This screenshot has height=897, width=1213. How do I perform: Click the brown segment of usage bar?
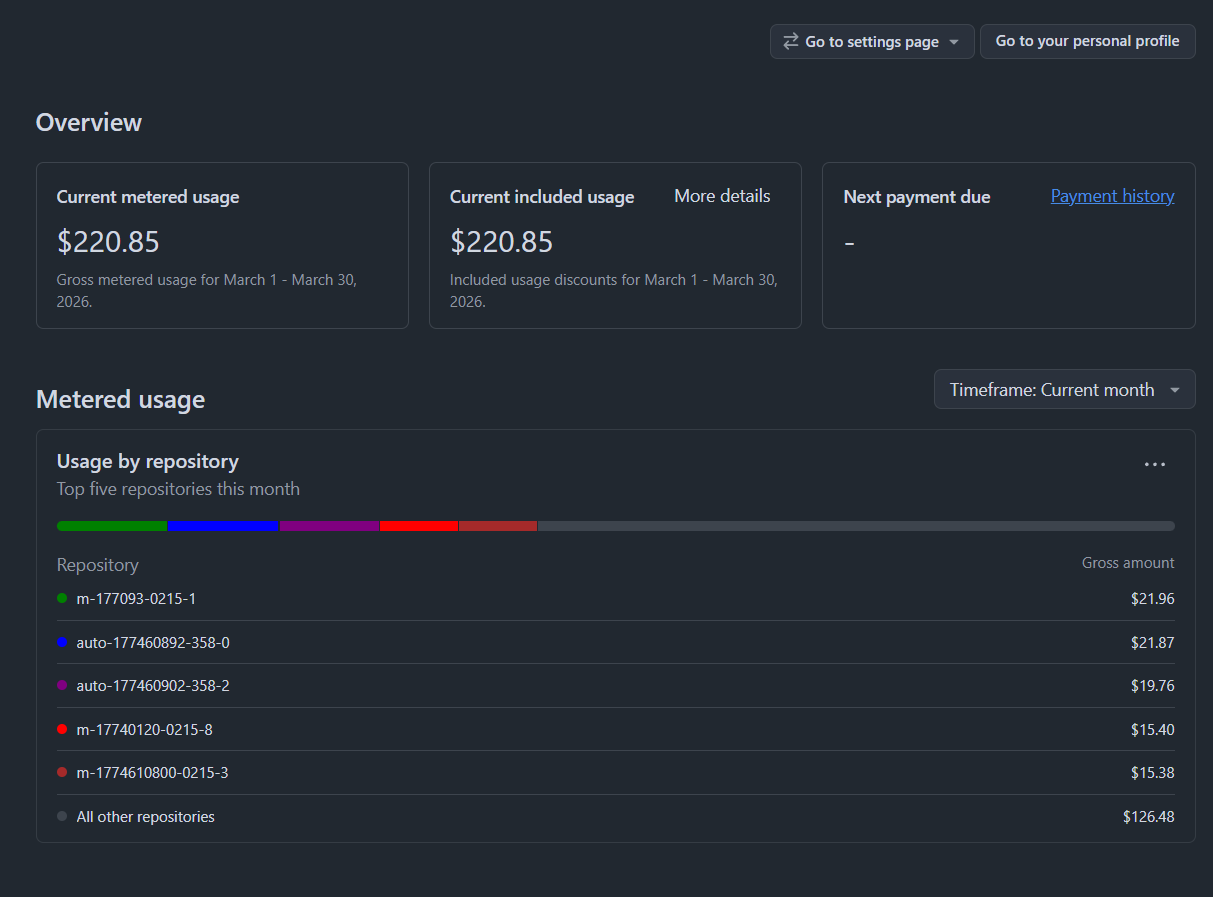tap(498, 526)
